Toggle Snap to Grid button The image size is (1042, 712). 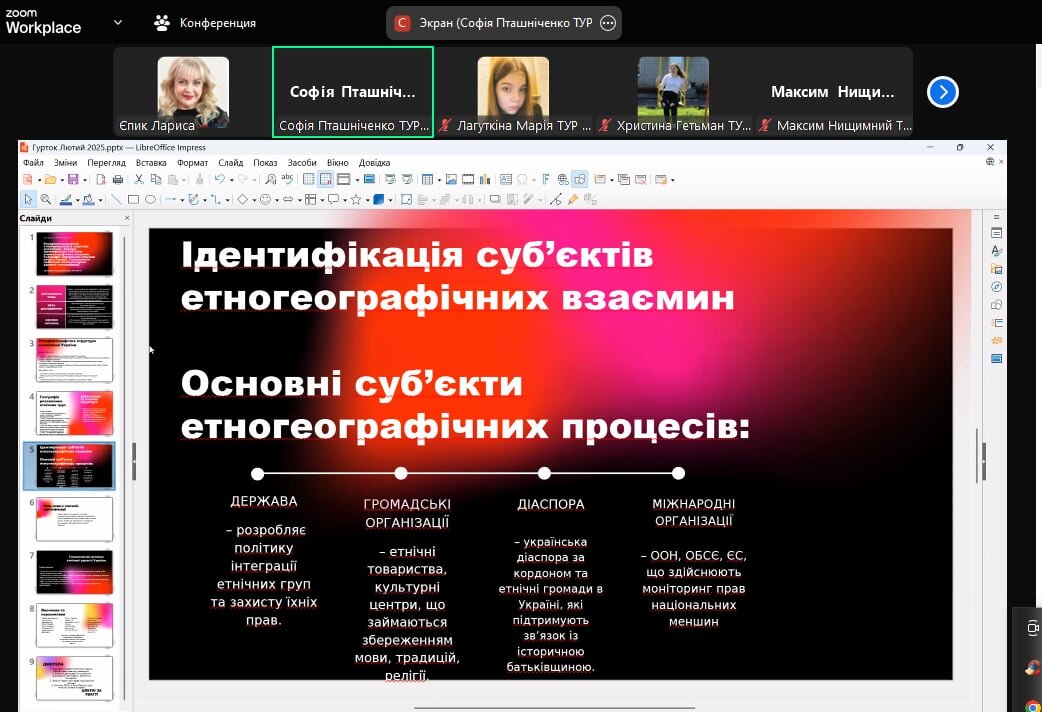tap(325, 180)
